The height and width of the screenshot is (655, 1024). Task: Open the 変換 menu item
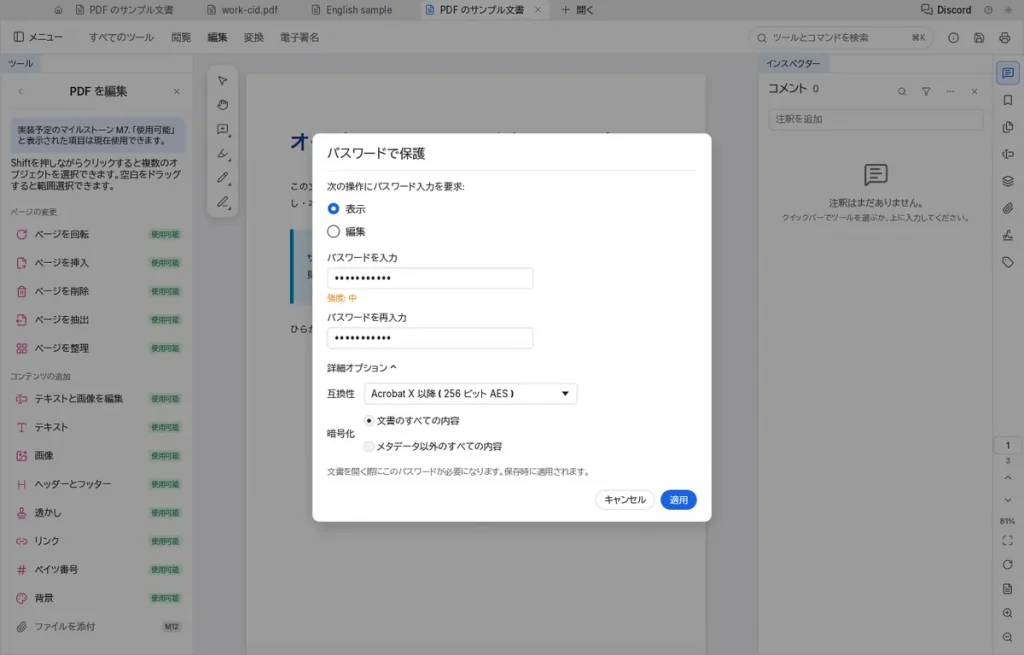click(253, 37)
